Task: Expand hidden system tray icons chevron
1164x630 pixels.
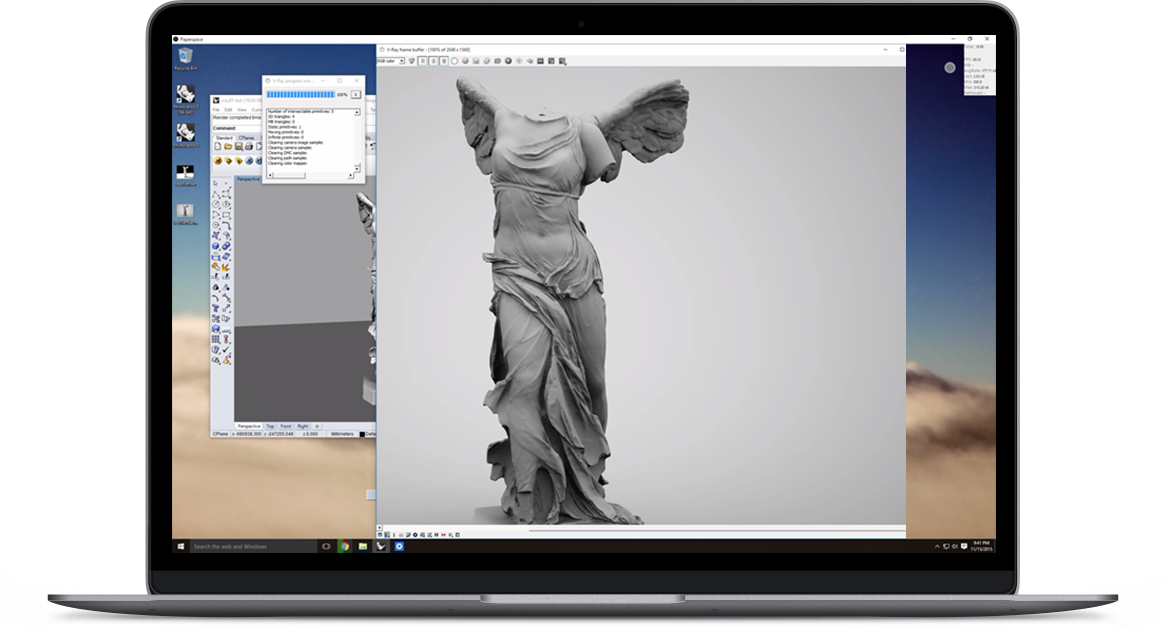Action: point(937,547)
